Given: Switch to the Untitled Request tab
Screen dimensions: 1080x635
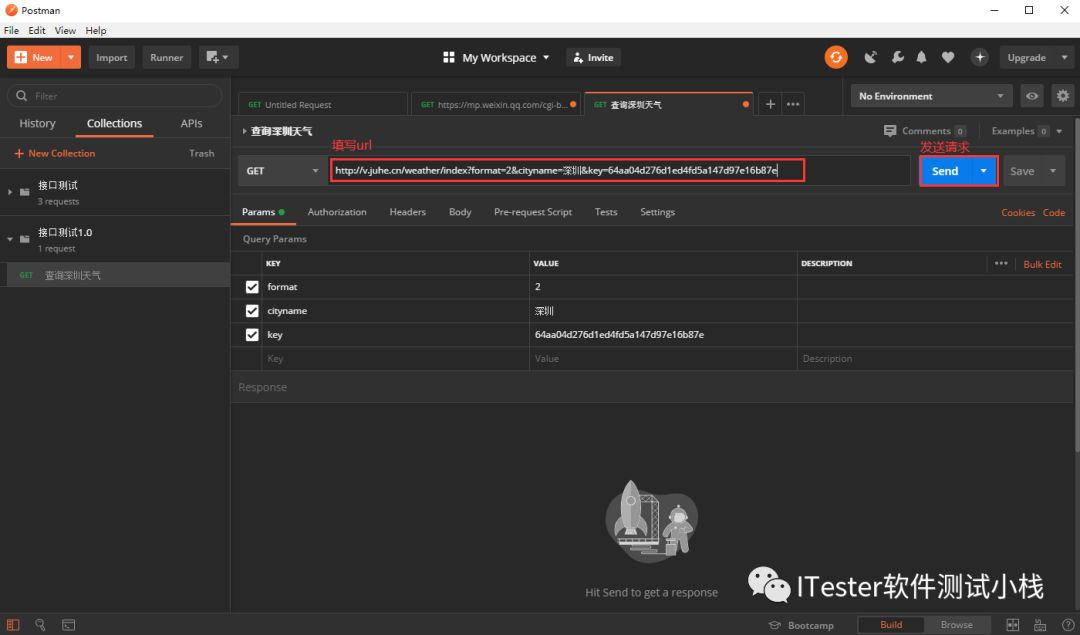Looking at the screenshot, I should (x=323, y=104).
